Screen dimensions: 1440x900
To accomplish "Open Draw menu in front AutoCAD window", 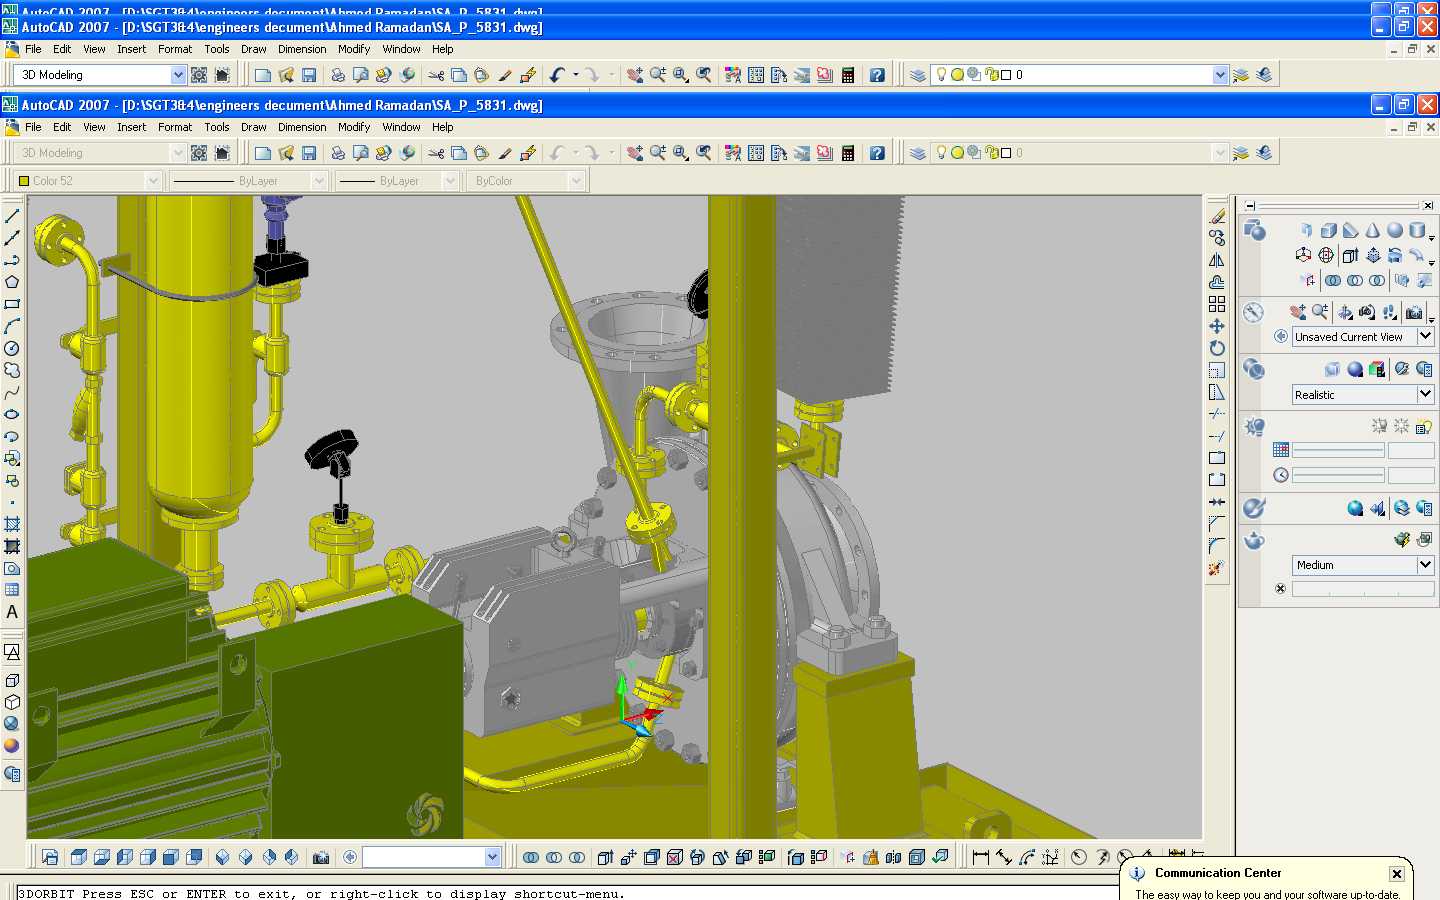I will 254,127.
